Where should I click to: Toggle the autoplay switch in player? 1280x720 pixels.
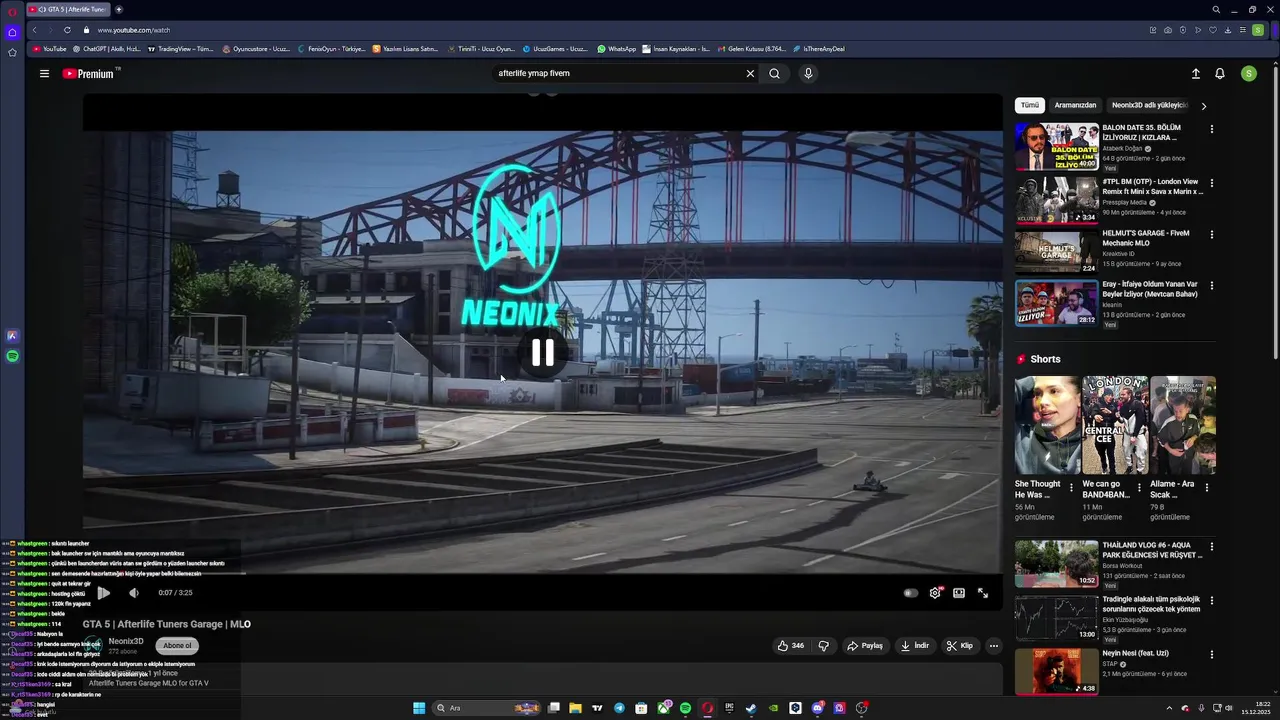coord(911,593)
